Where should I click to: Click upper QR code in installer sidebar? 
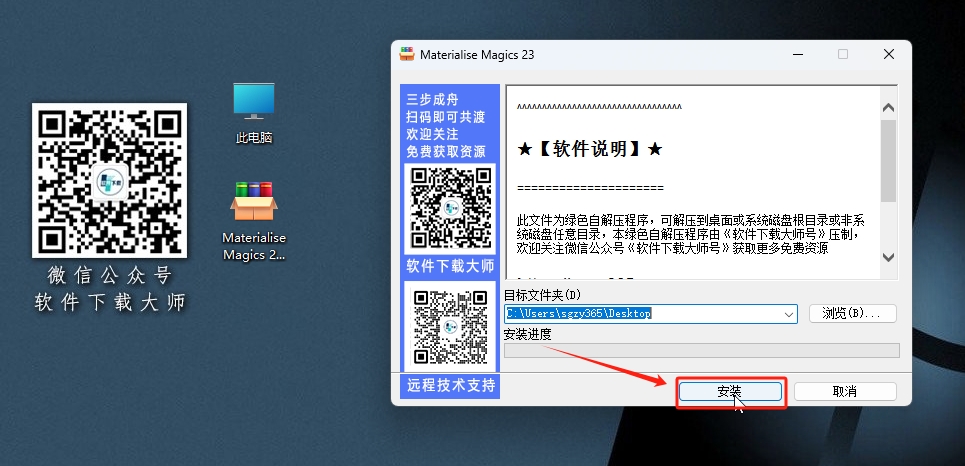(x=450, y=209)
